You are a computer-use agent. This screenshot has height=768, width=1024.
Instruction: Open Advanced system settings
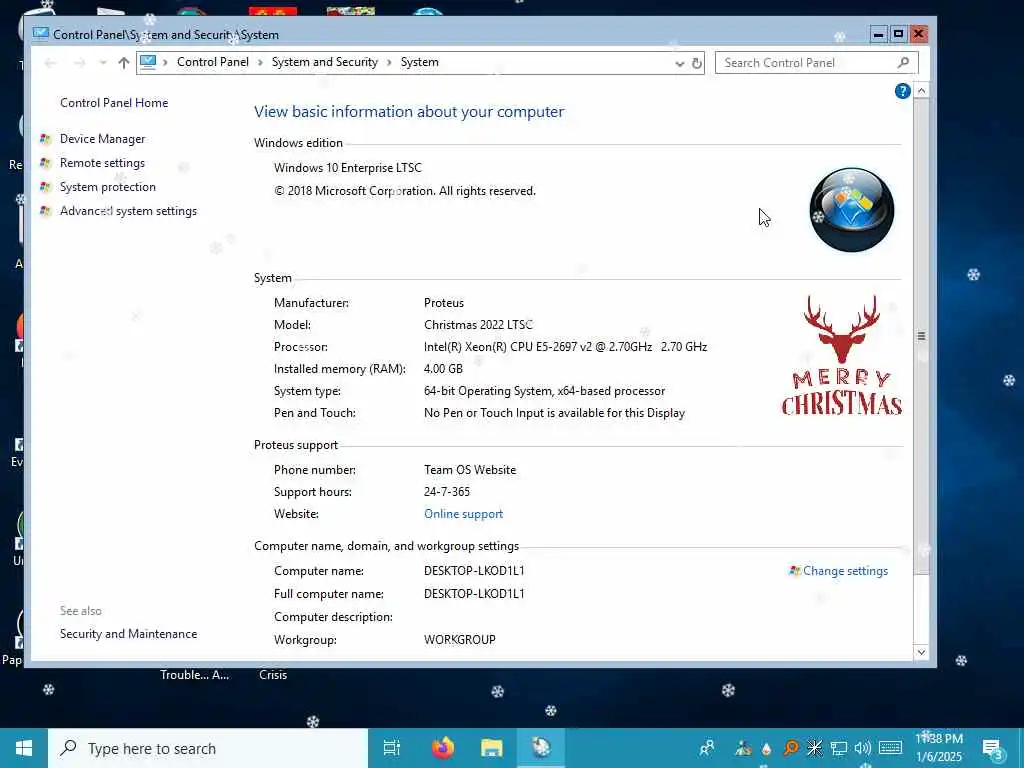pos(128,212)
